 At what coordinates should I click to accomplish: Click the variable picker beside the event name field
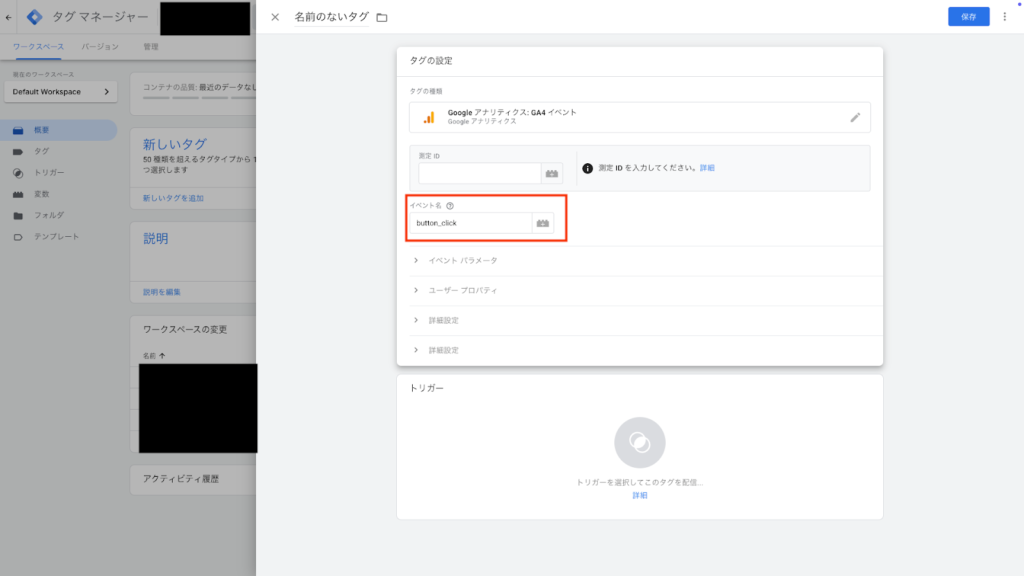(x=541, y=222)
